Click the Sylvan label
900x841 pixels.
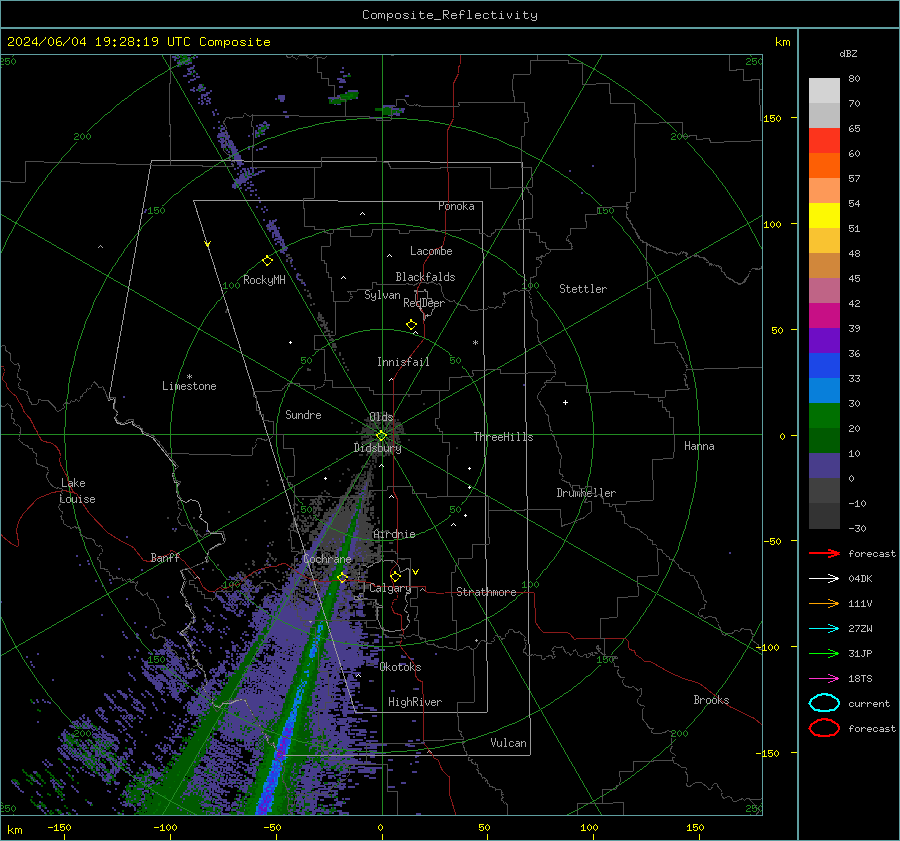click(382, 295)
